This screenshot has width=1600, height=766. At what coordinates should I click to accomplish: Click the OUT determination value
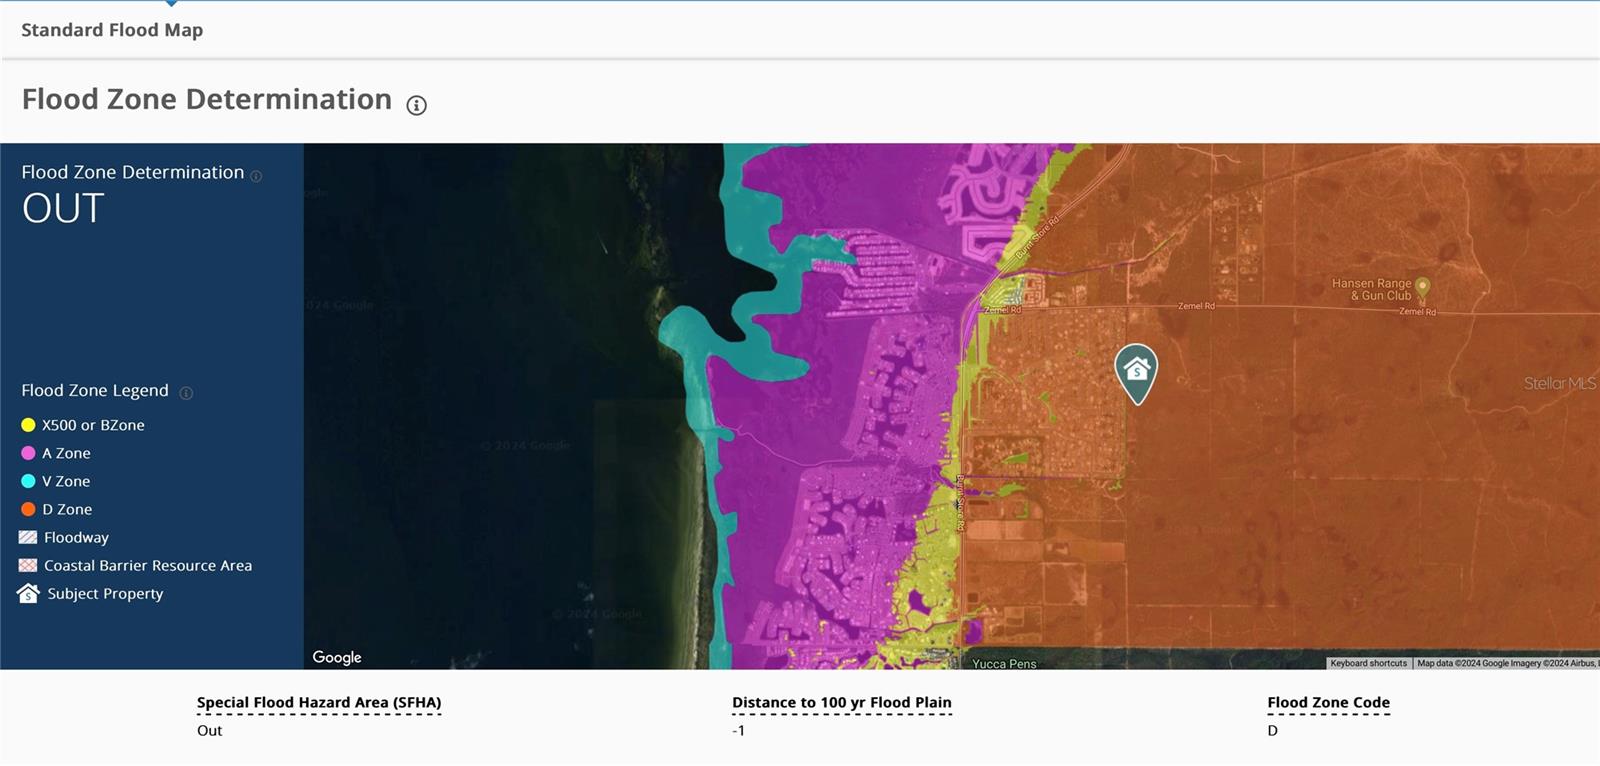[63, 209]
